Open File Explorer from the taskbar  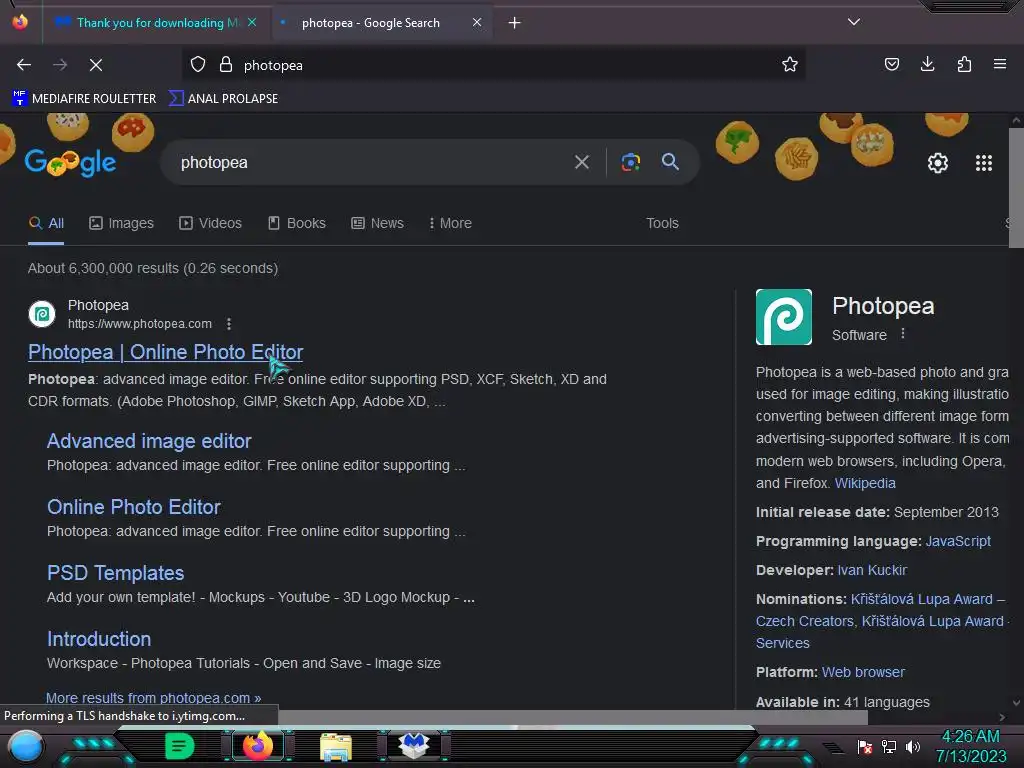click(336, 746)
